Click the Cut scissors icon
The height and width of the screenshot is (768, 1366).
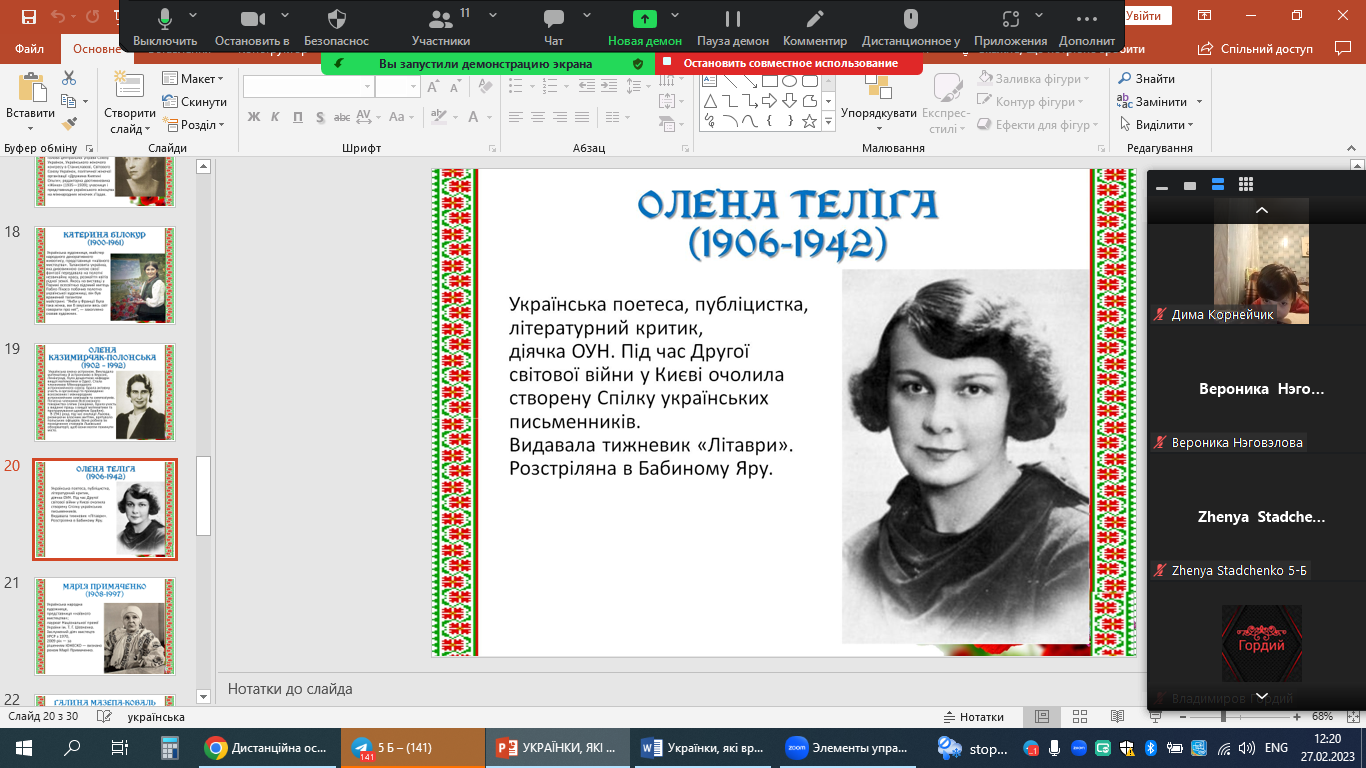coord(69,78)
